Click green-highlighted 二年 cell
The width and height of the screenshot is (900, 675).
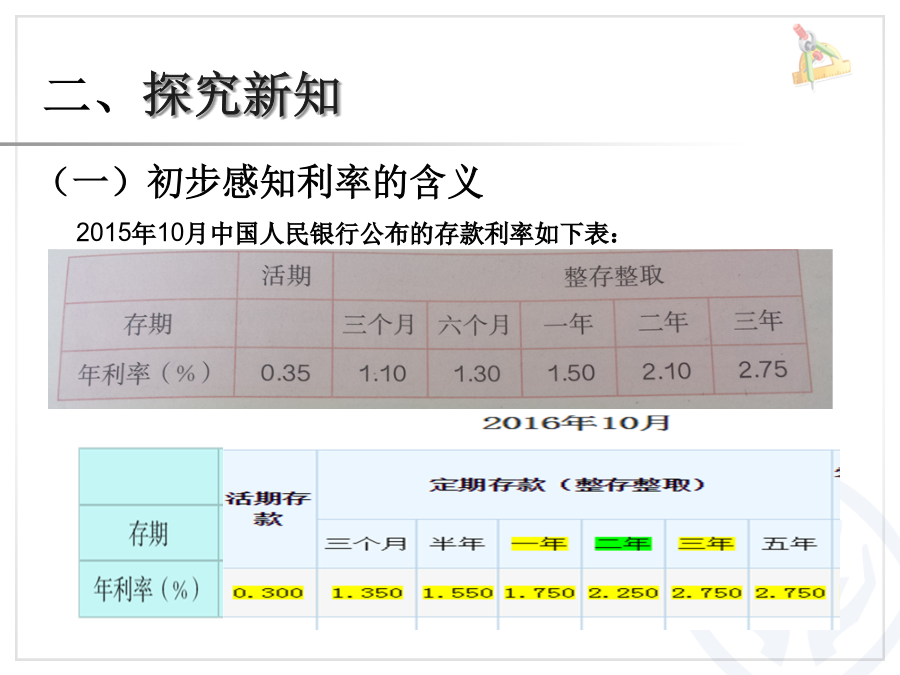tap(623, 543)
